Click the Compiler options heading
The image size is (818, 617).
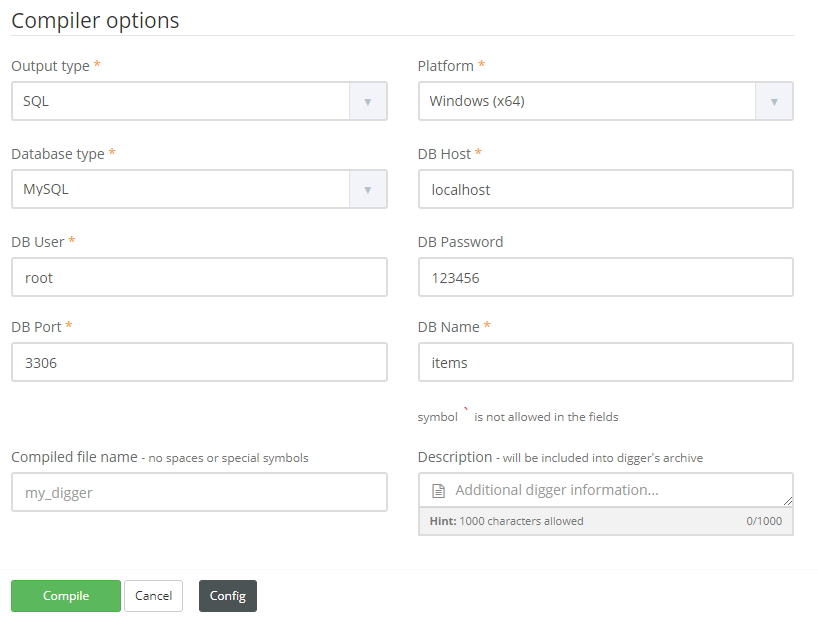[x=95, y=21]
